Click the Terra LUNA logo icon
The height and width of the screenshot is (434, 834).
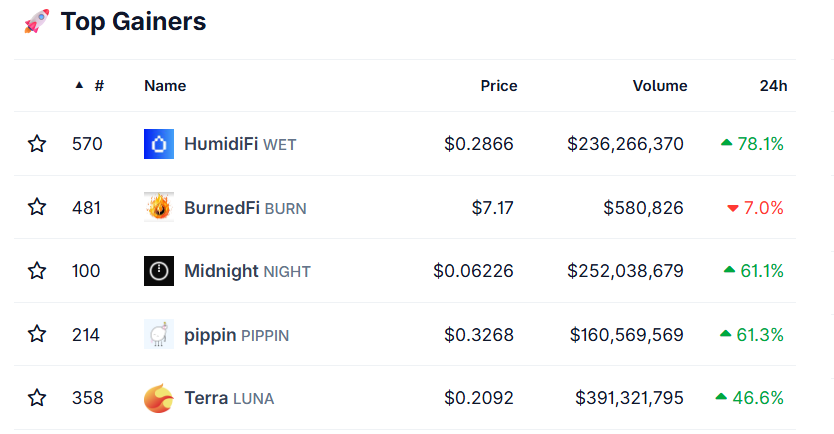click(x=159, y=398)
